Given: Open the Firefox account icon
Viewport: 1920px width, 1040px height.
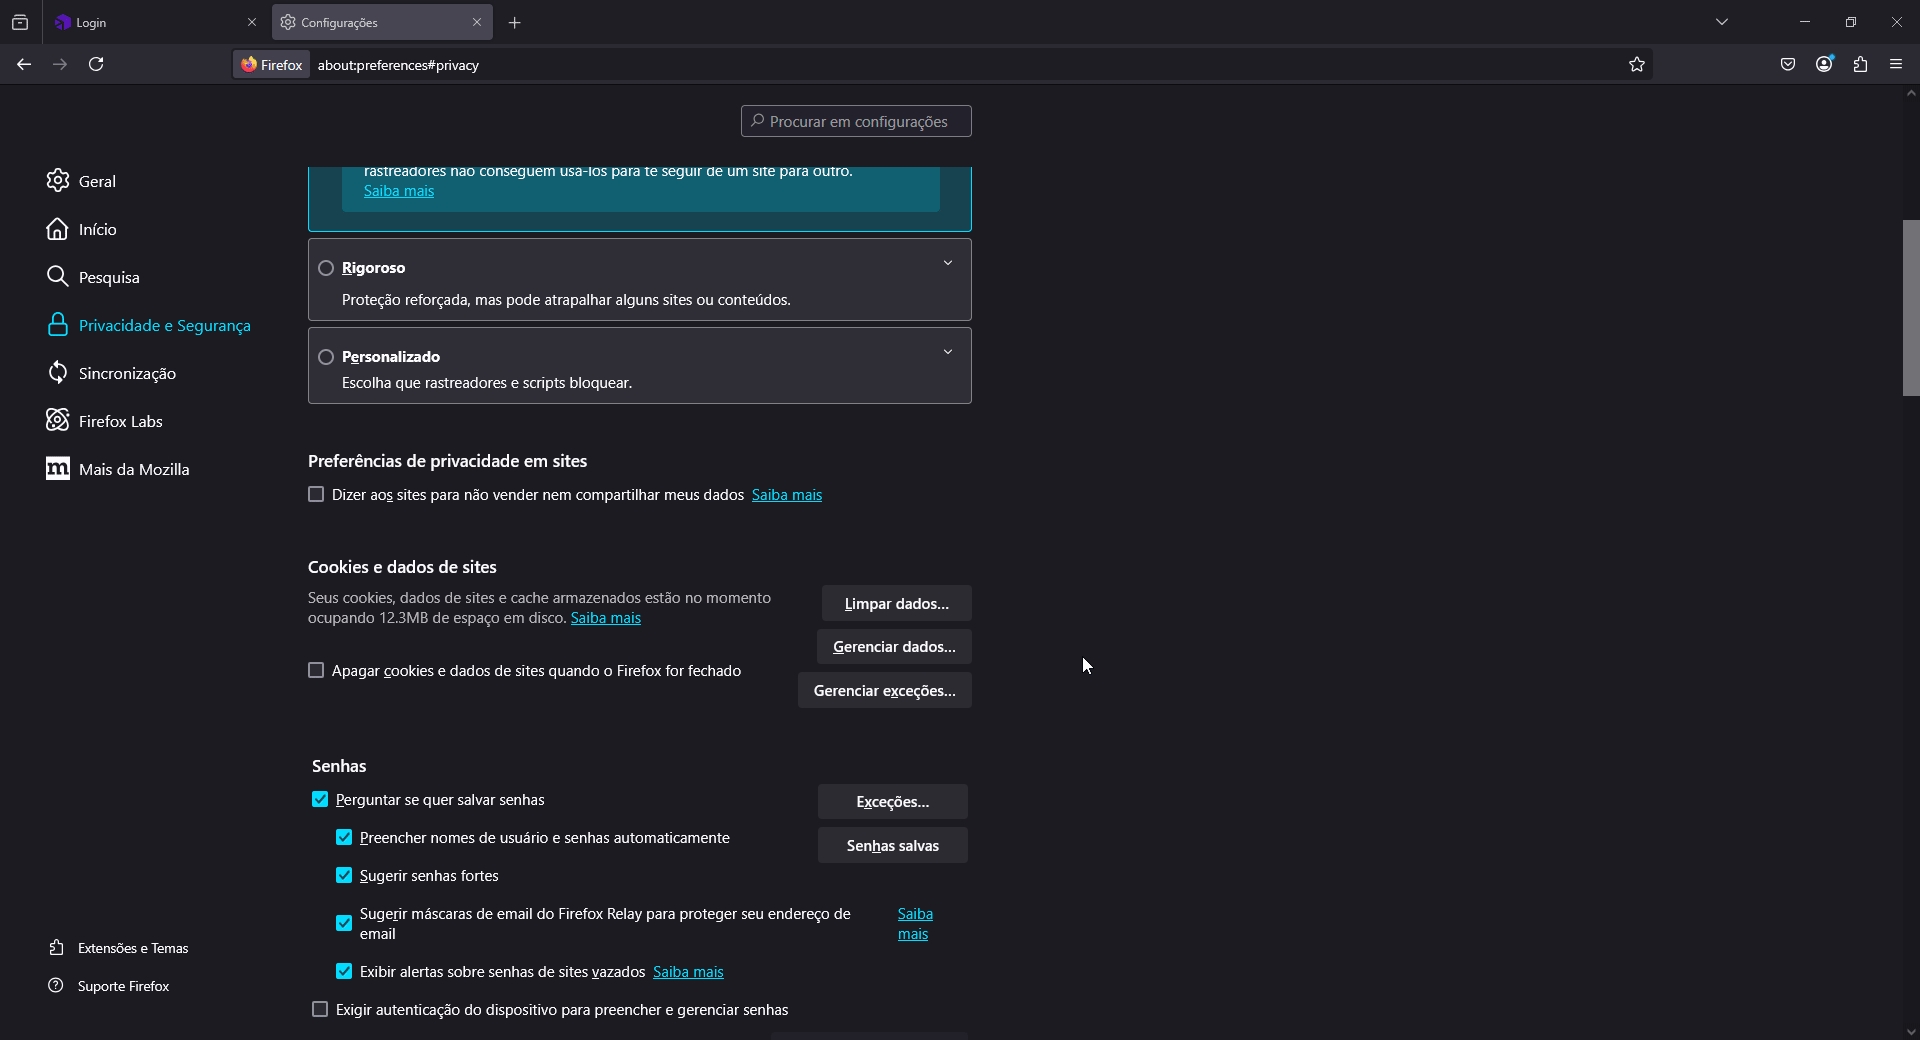Looking at the screenshot, I should pyautogui.click(x=1824, y=65).
